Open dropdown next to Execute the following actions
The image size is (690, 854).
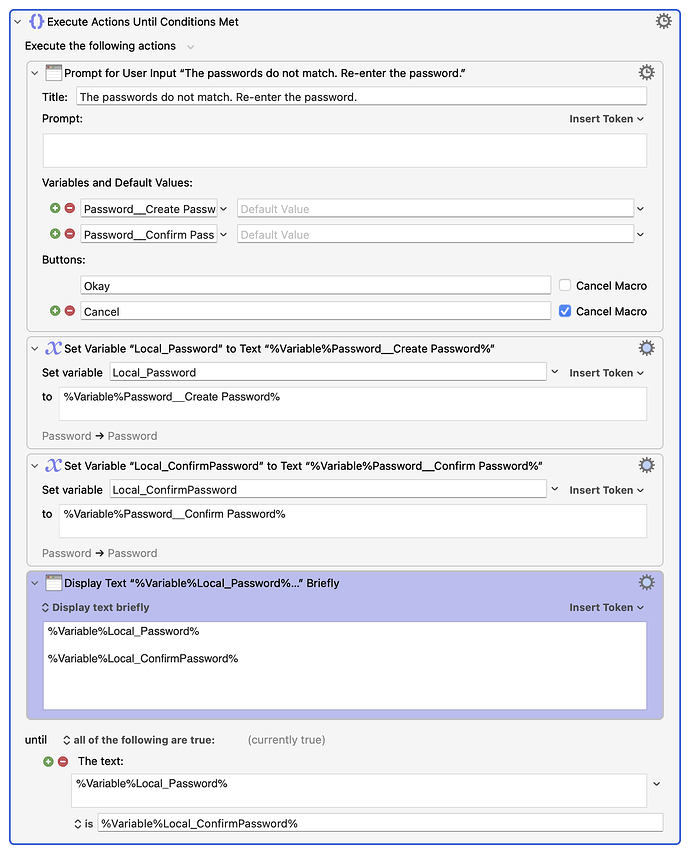pyautogui.click(x=190, y=47)
